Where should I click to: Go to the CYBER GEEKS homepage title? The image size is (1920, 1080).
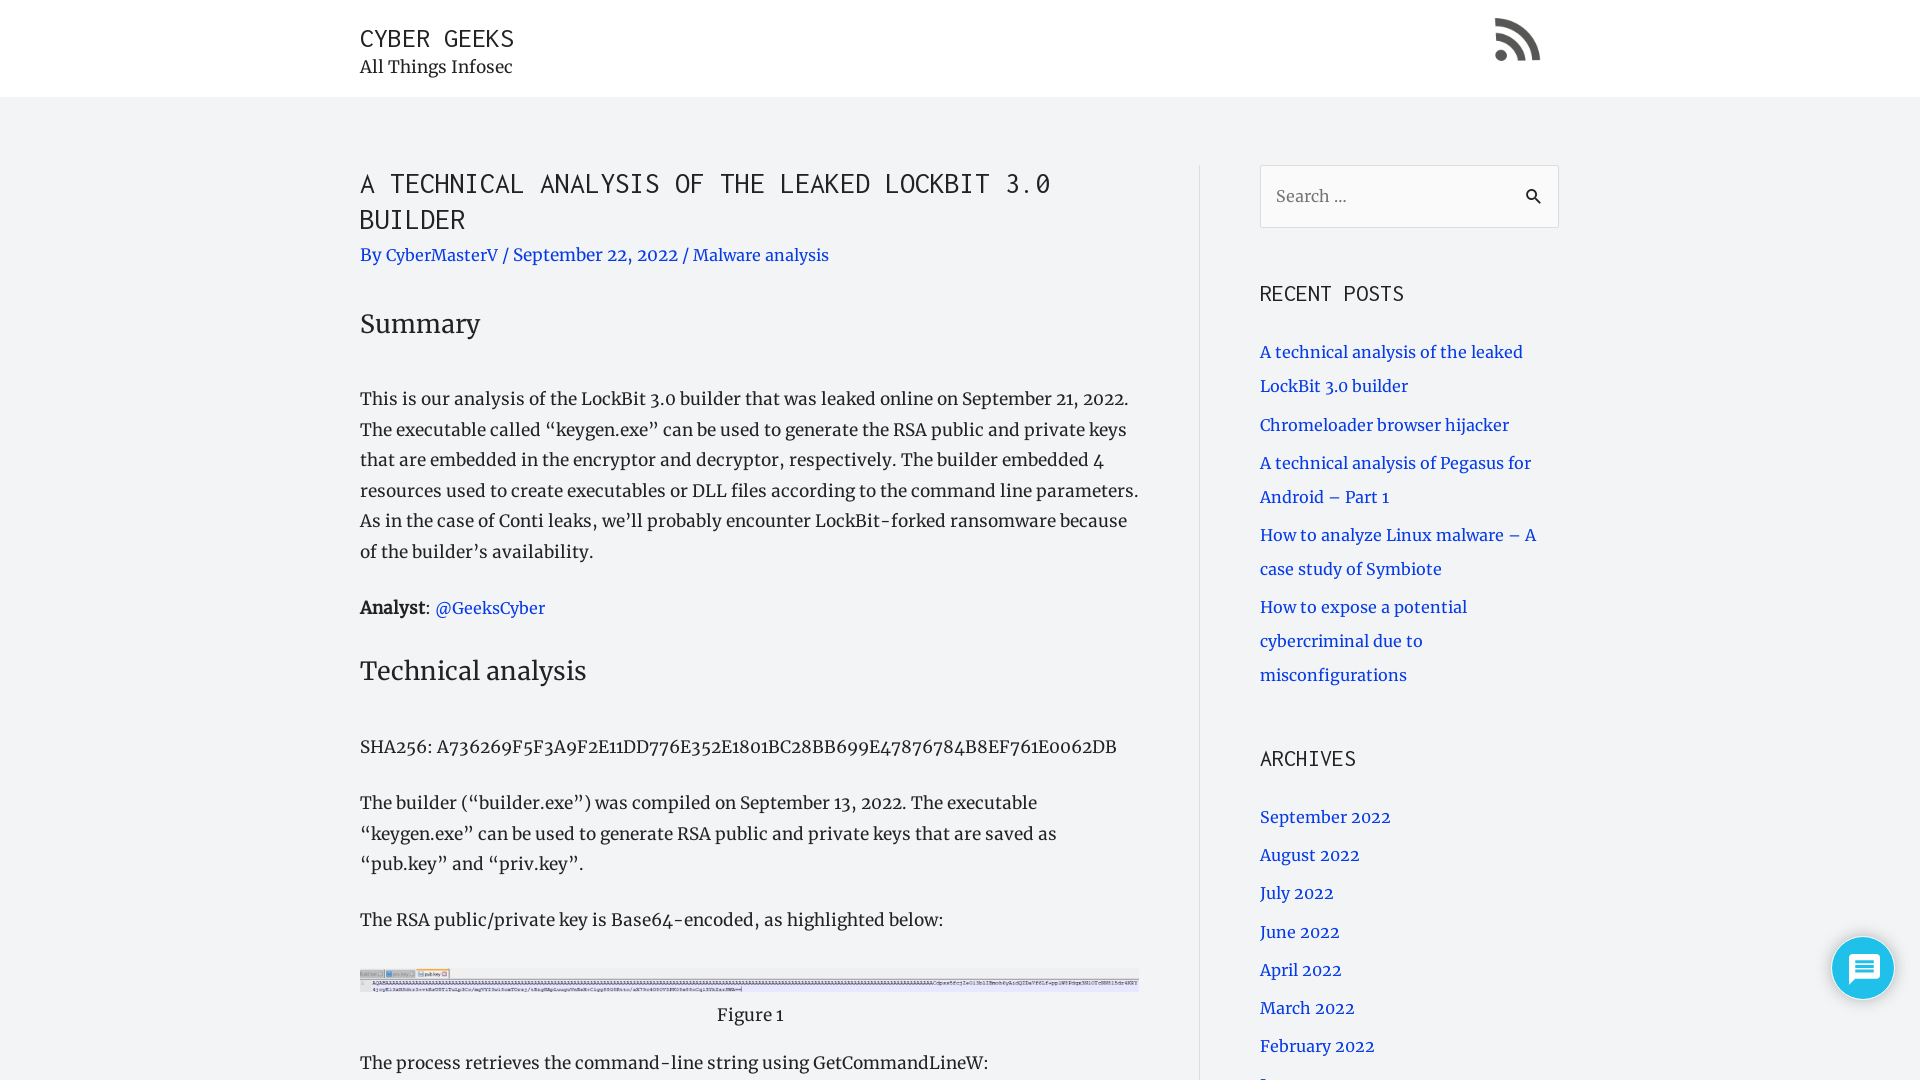[x=436, y=38]
